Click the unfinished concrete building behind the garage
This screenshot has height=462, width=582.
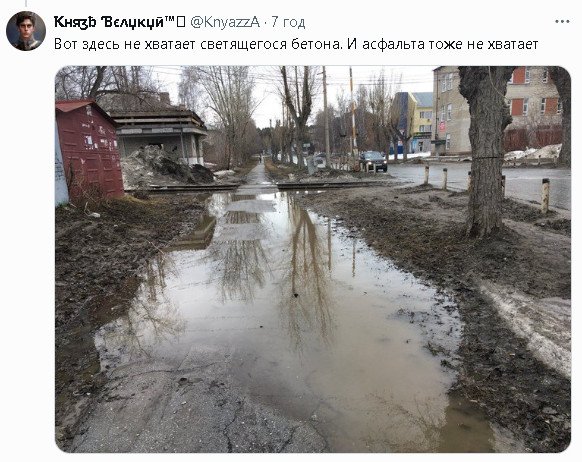click(x=160, y=135)
